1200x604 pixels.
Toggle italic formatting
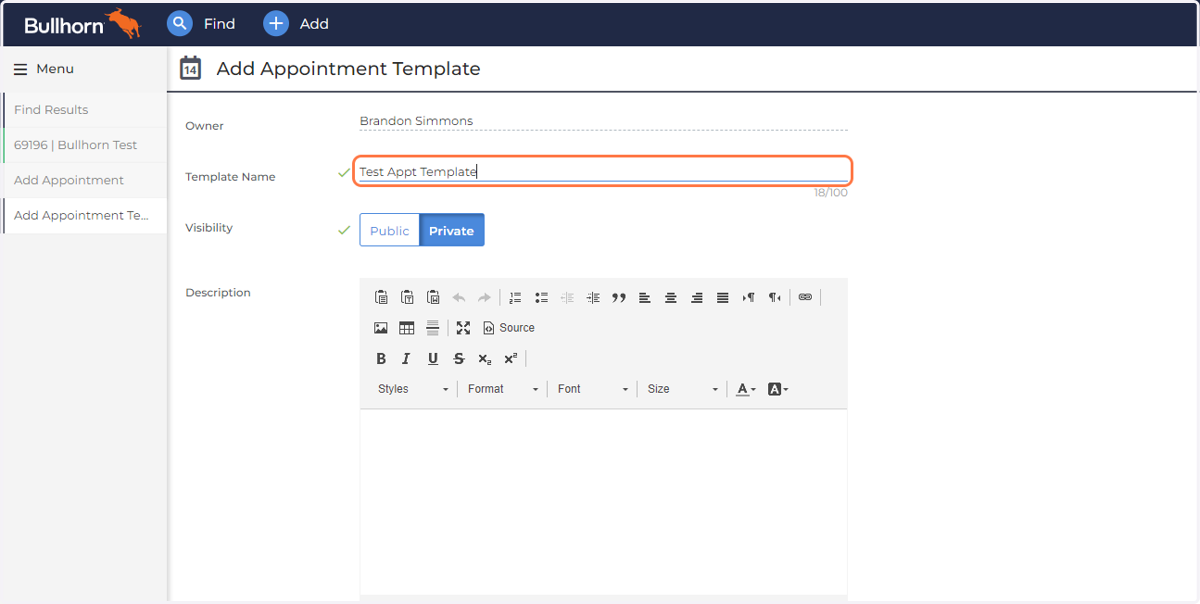point(407,358)
